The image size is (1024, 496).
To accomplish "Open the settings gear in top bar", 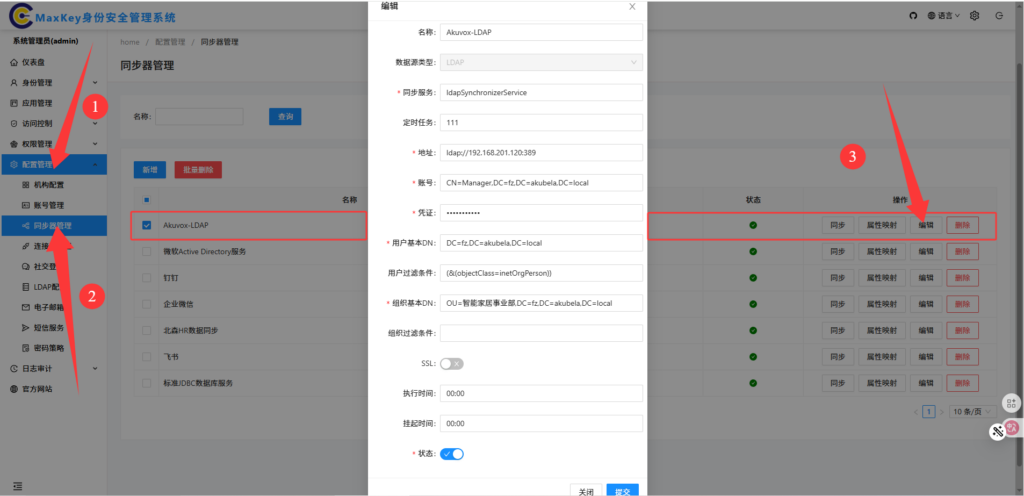I will pyautogui.click(x=972, y=16).
